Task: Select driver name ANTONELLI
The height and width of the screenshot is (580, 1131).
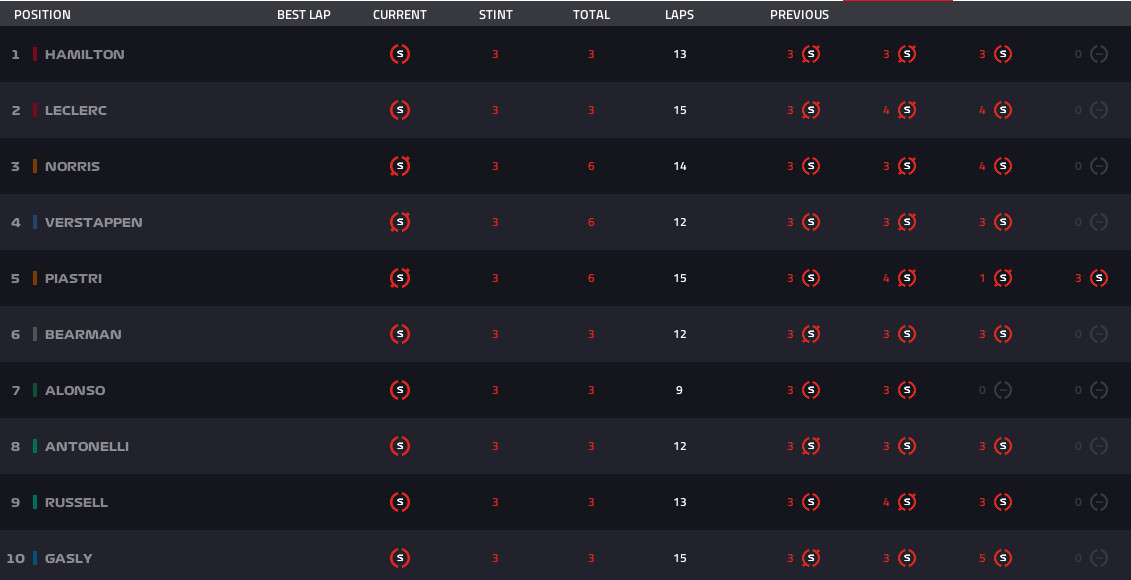Action: [x=87, y=447]
